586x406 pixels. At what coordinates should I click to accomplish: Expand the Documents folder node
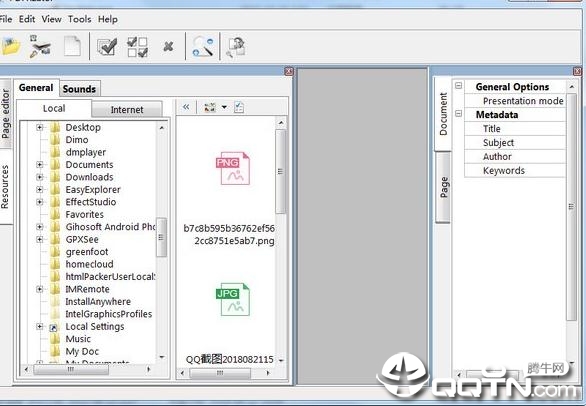coord(40,165)
